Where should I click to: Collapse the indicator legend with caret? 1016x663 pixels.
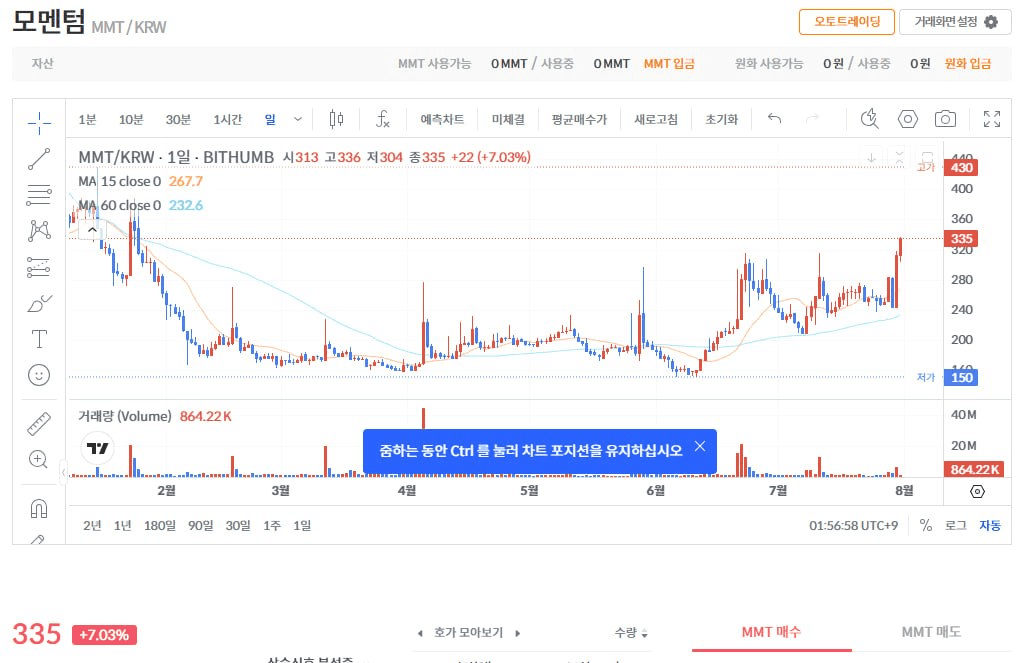(x=92, y=229)
